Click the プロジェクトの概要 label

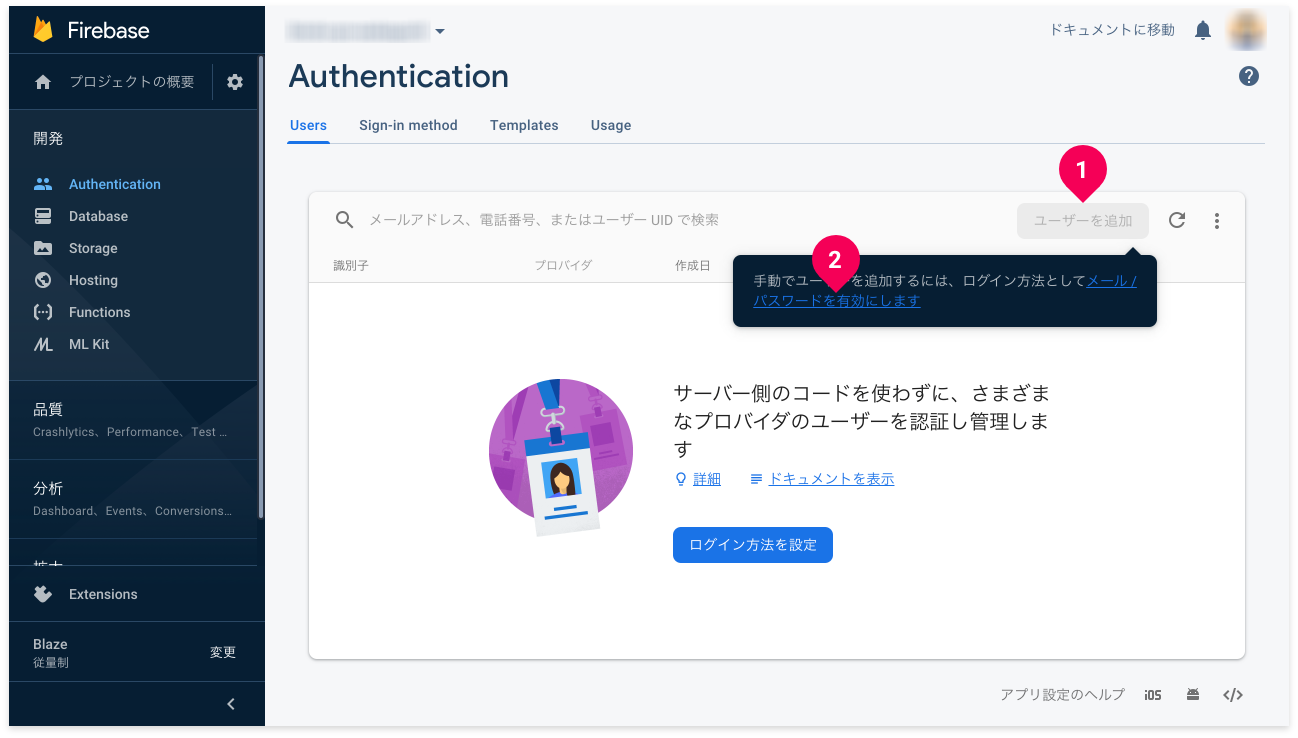(x=132, y=82)
